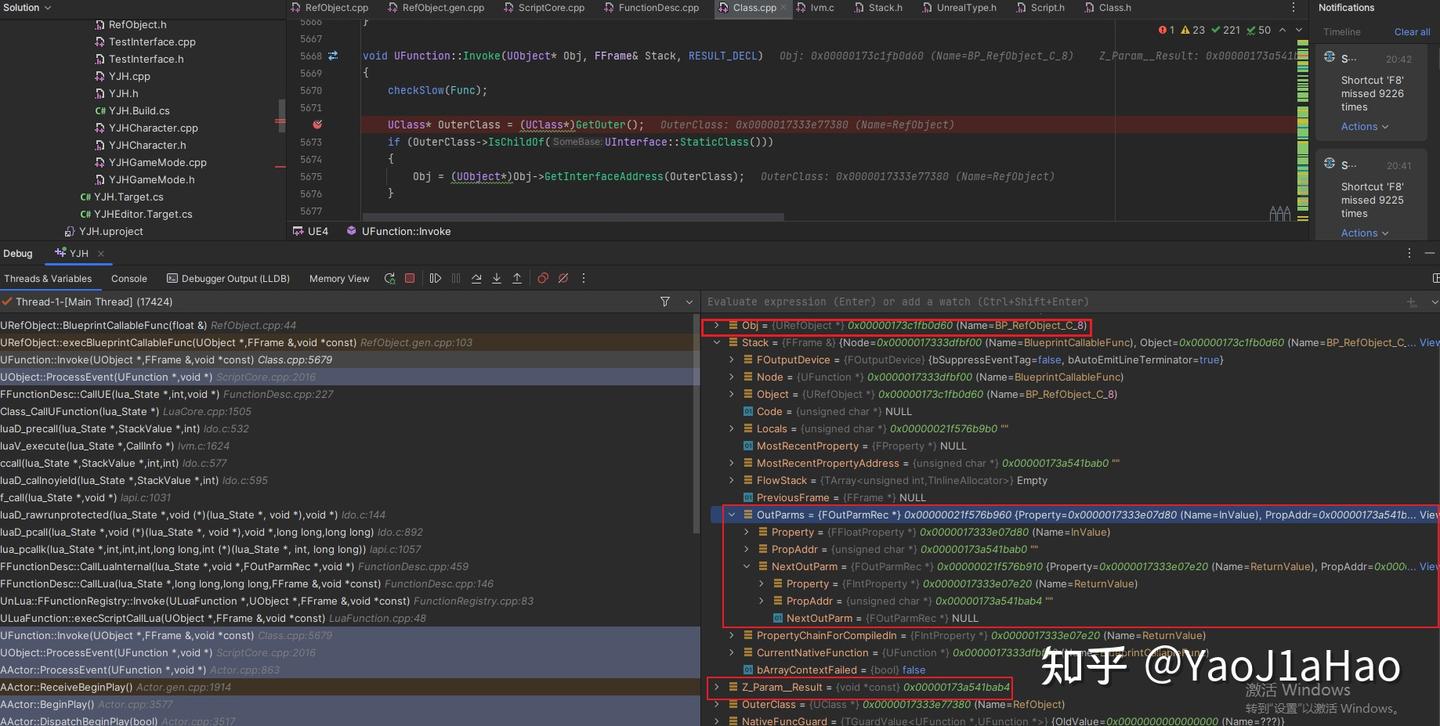This screenshot has width=1440, height=726.
Task: Mute breakpoints using the slashed breakpoint icon
Action: pyautogui.click(x=563, y=279)
